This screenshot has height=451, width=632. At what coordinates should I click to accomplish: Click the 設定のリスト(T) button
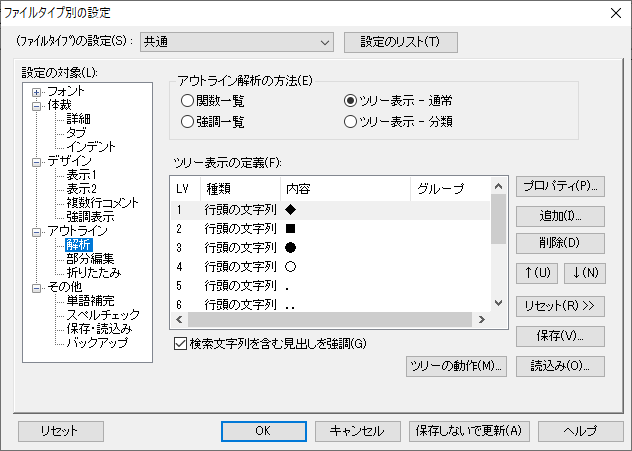[x=401, y=42]
